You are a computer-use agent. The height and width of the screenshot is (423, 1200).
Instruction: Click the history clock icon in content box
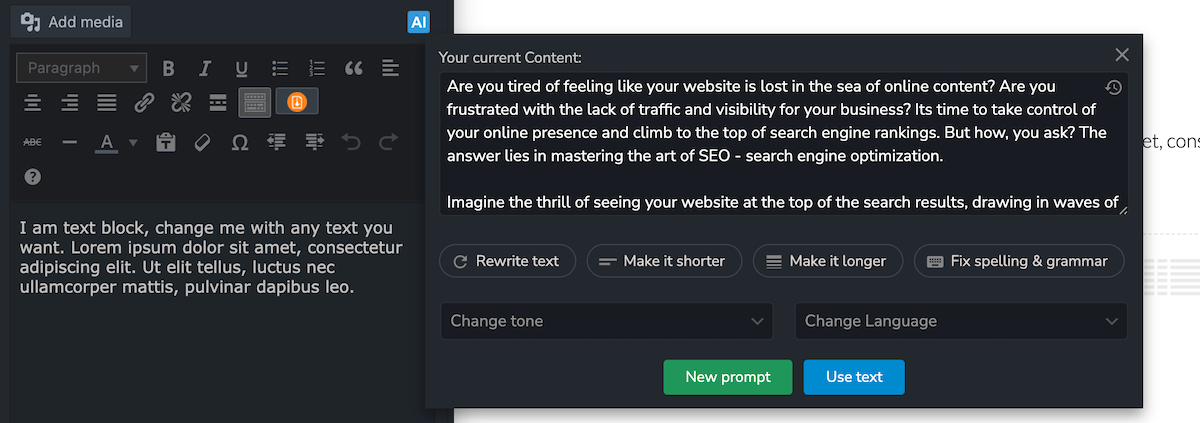(x=1114, y=88)
